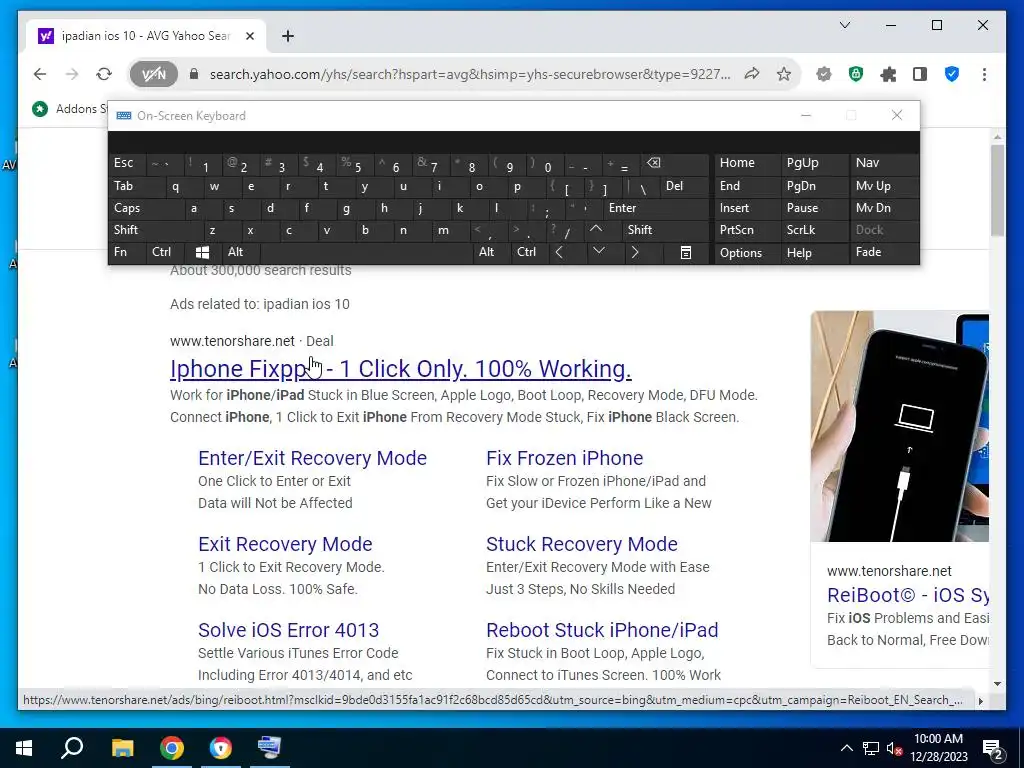Bookmark this page with the star icon
Screen dimensions: 1024x768
784,74
